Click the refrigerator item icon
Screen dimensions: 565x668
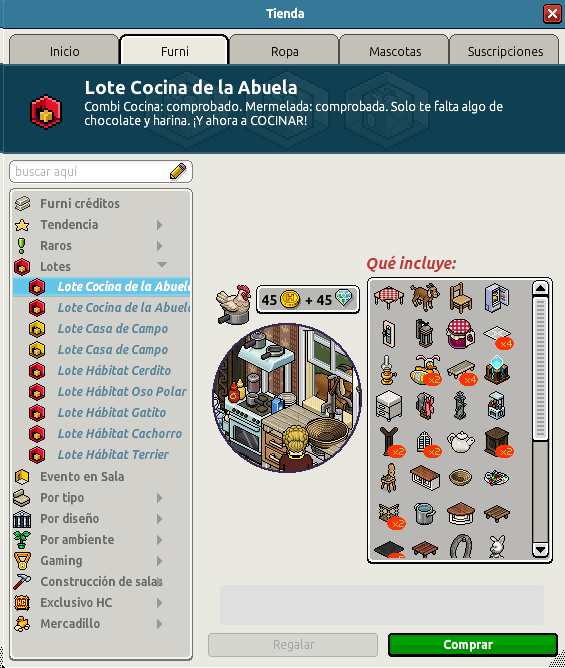click(496, 297)
